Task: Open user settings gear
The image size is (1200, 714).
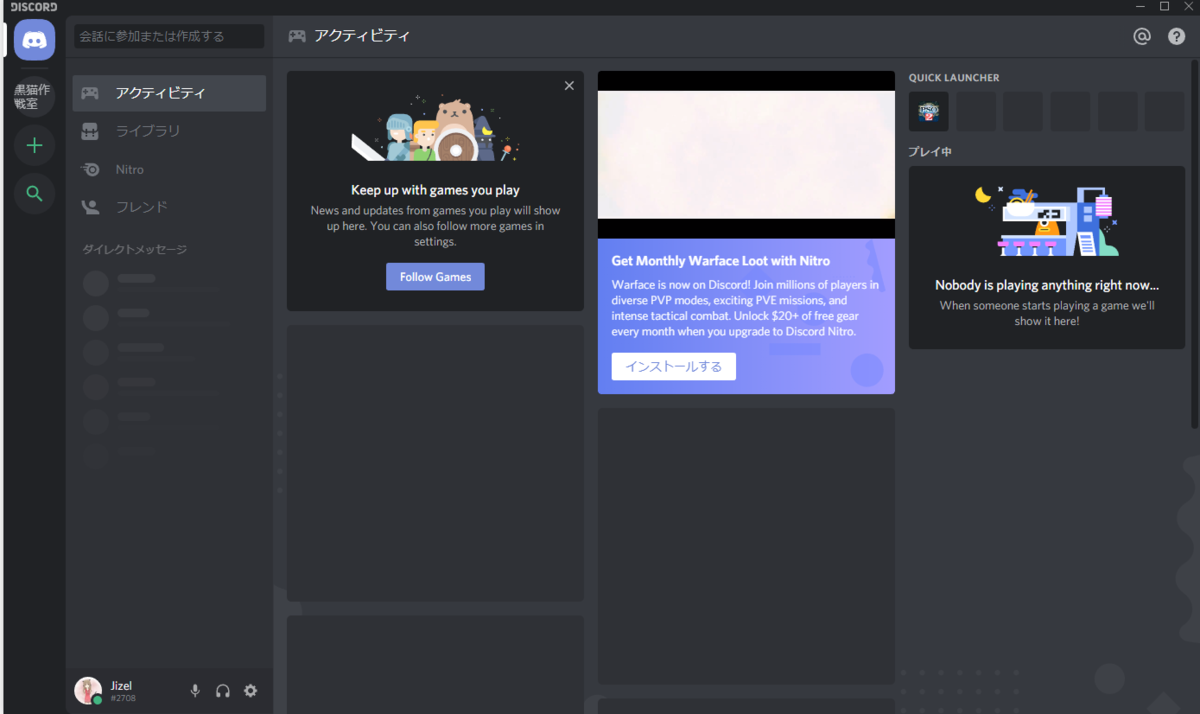Action: (x=251, y=691)
